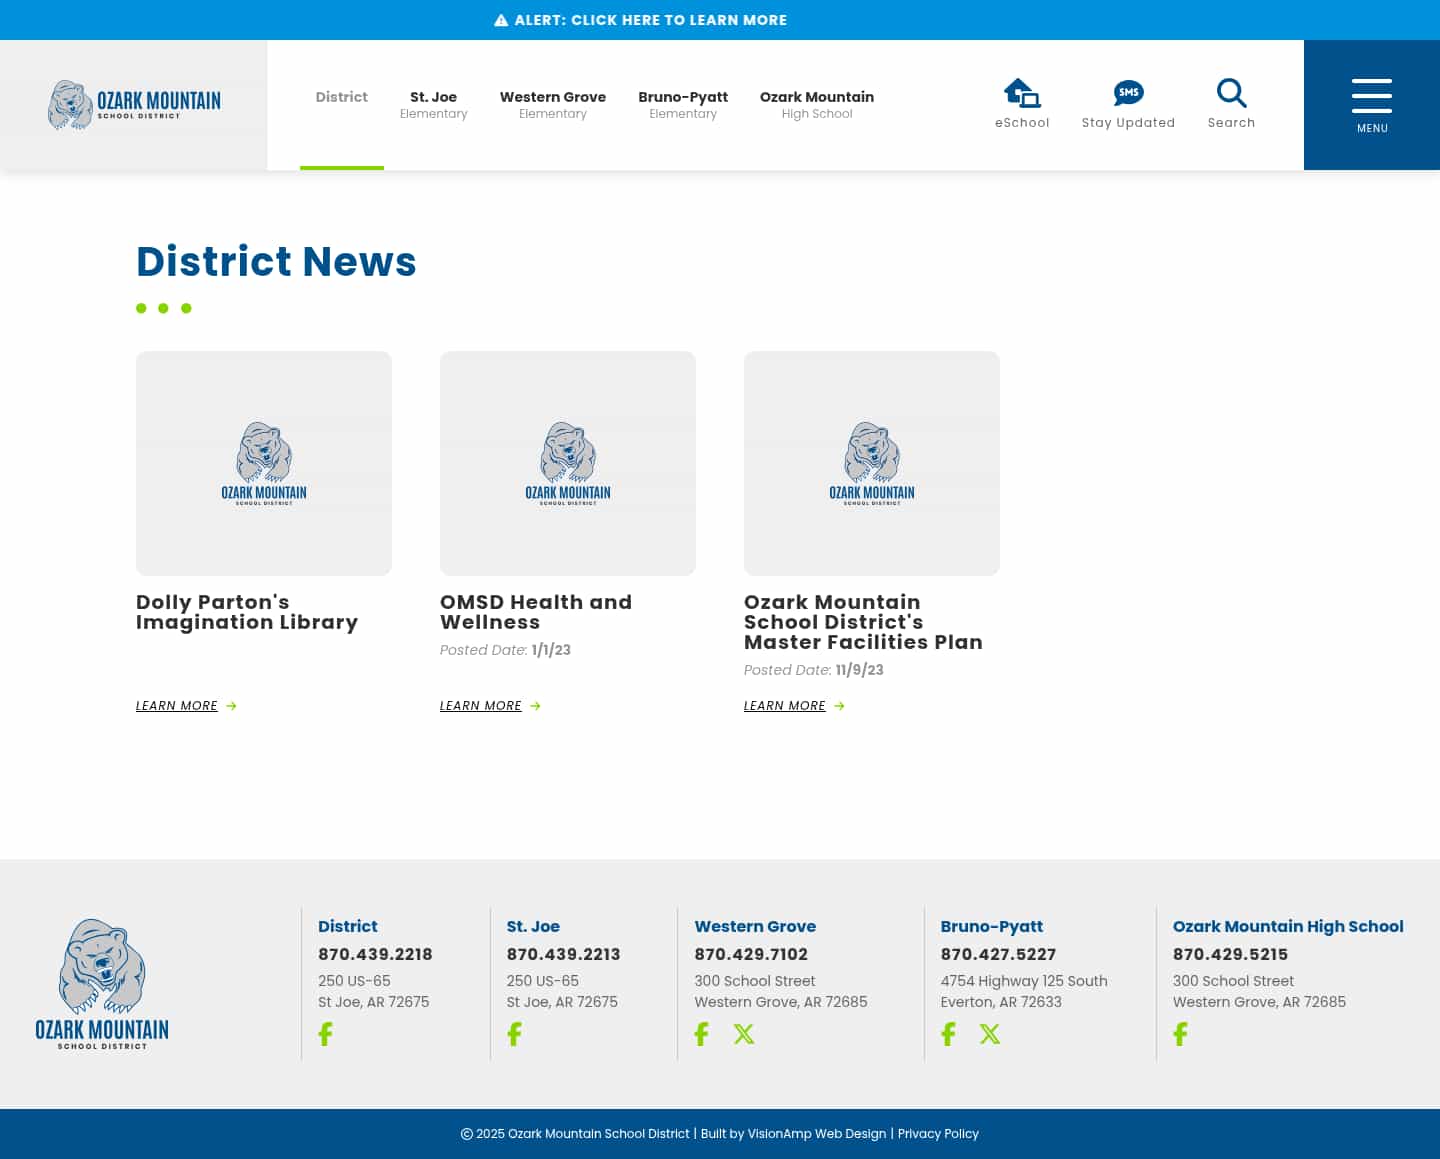Image resolution: width=1440 pixels, height=1159 pixels.
Task: Open Western Grove's X (Twitter) icon
Action: [x=744, y=1033]
